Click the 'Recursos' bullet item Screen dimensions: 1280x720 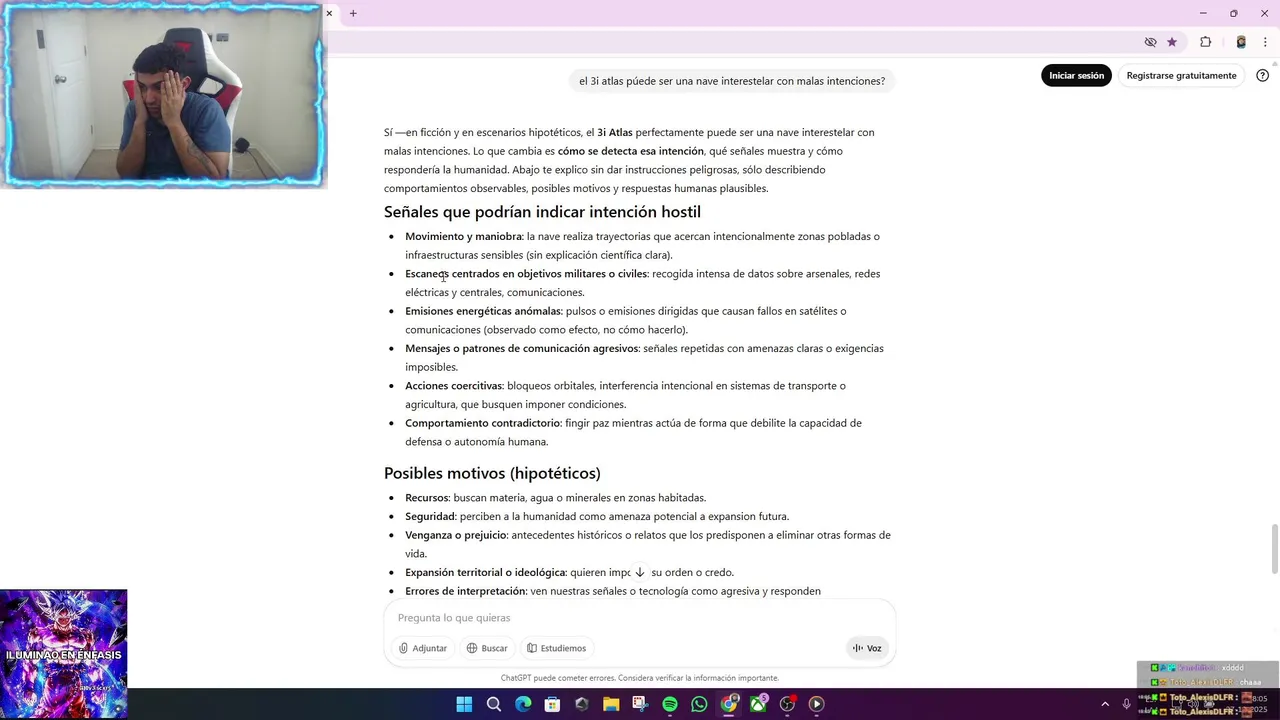[x=555, y=498]
